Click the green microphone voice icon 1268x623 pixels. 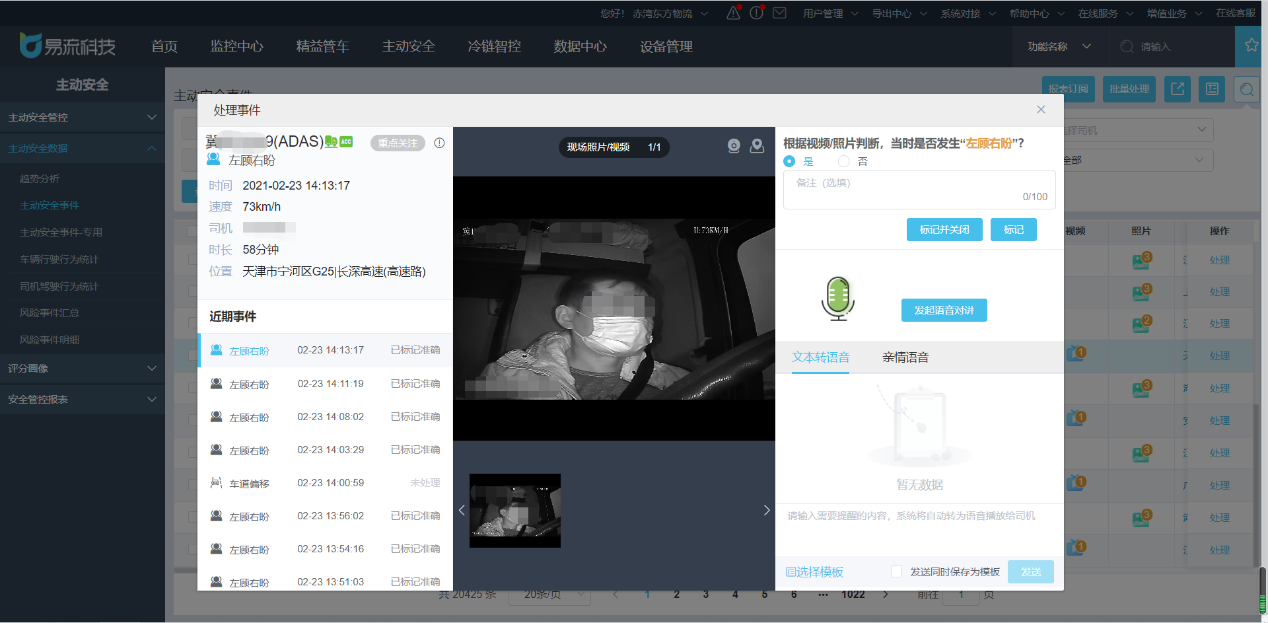(840, 298)
